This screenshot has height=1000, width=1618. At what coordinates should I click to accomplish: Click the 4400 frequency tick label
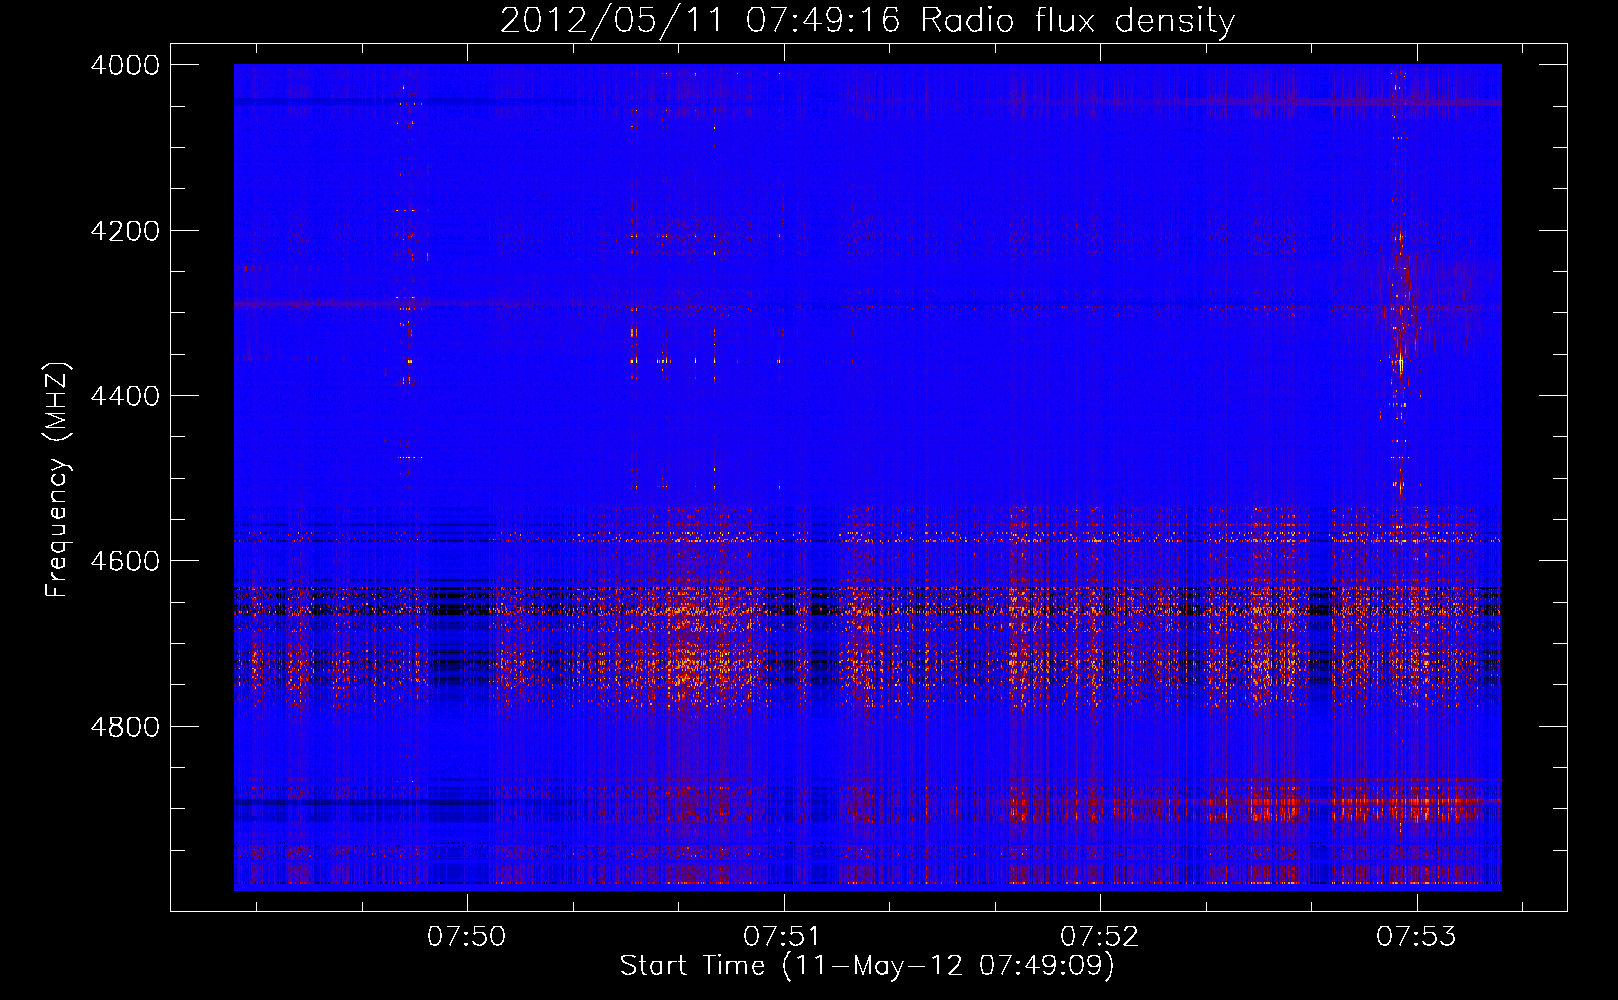pos(125,396)
